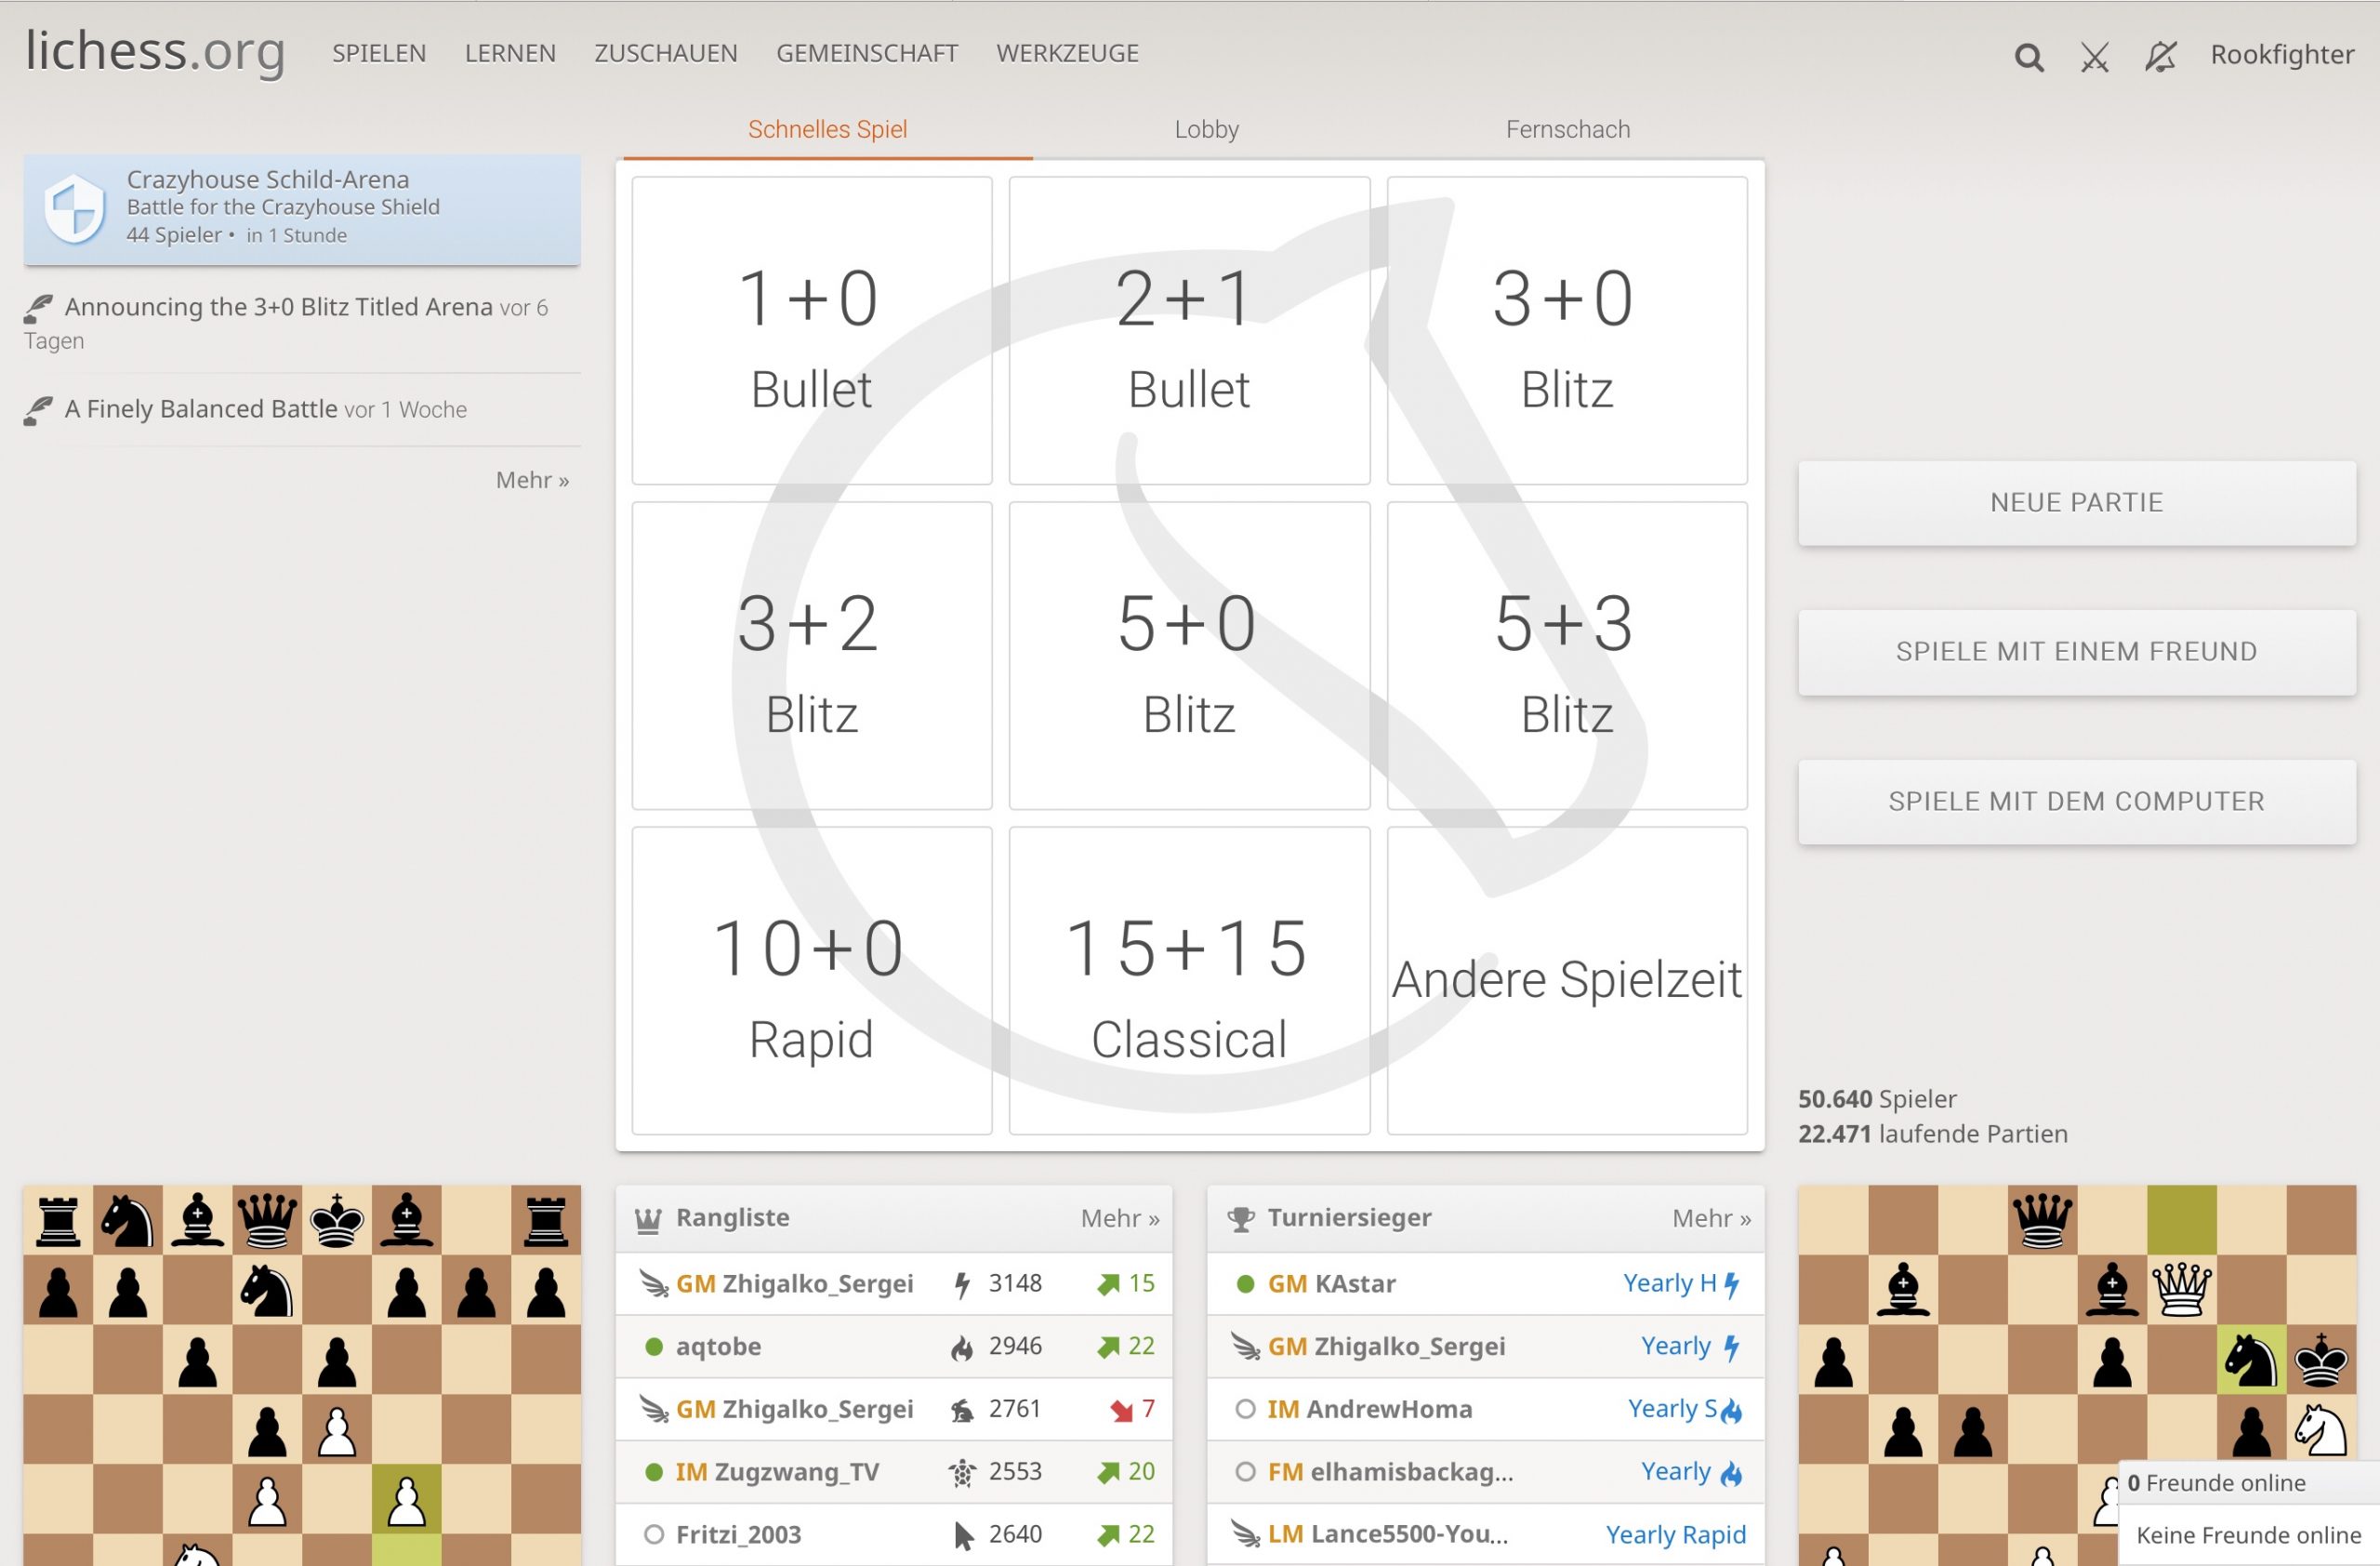Screen dimensions: 2380x1566
Task: Click the Turniersieger trophy icon
Action: tap(1241, 1219)
